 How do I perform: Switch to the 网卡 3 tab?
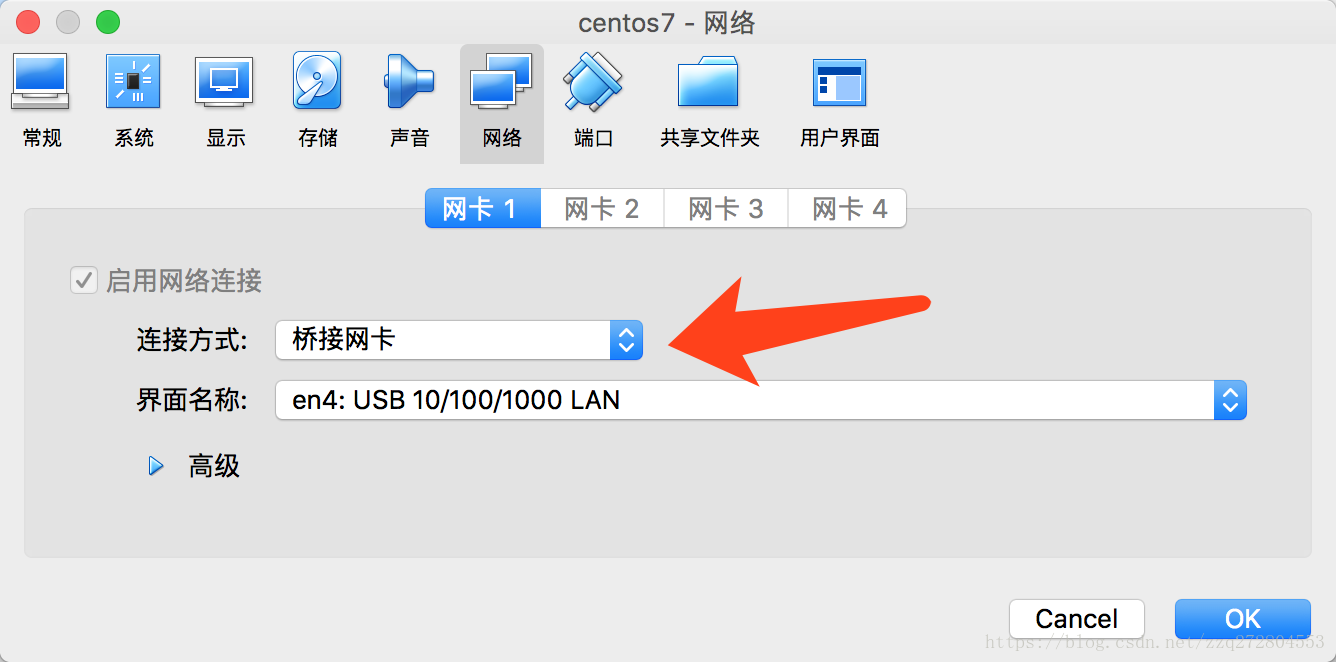pos(726,209)
